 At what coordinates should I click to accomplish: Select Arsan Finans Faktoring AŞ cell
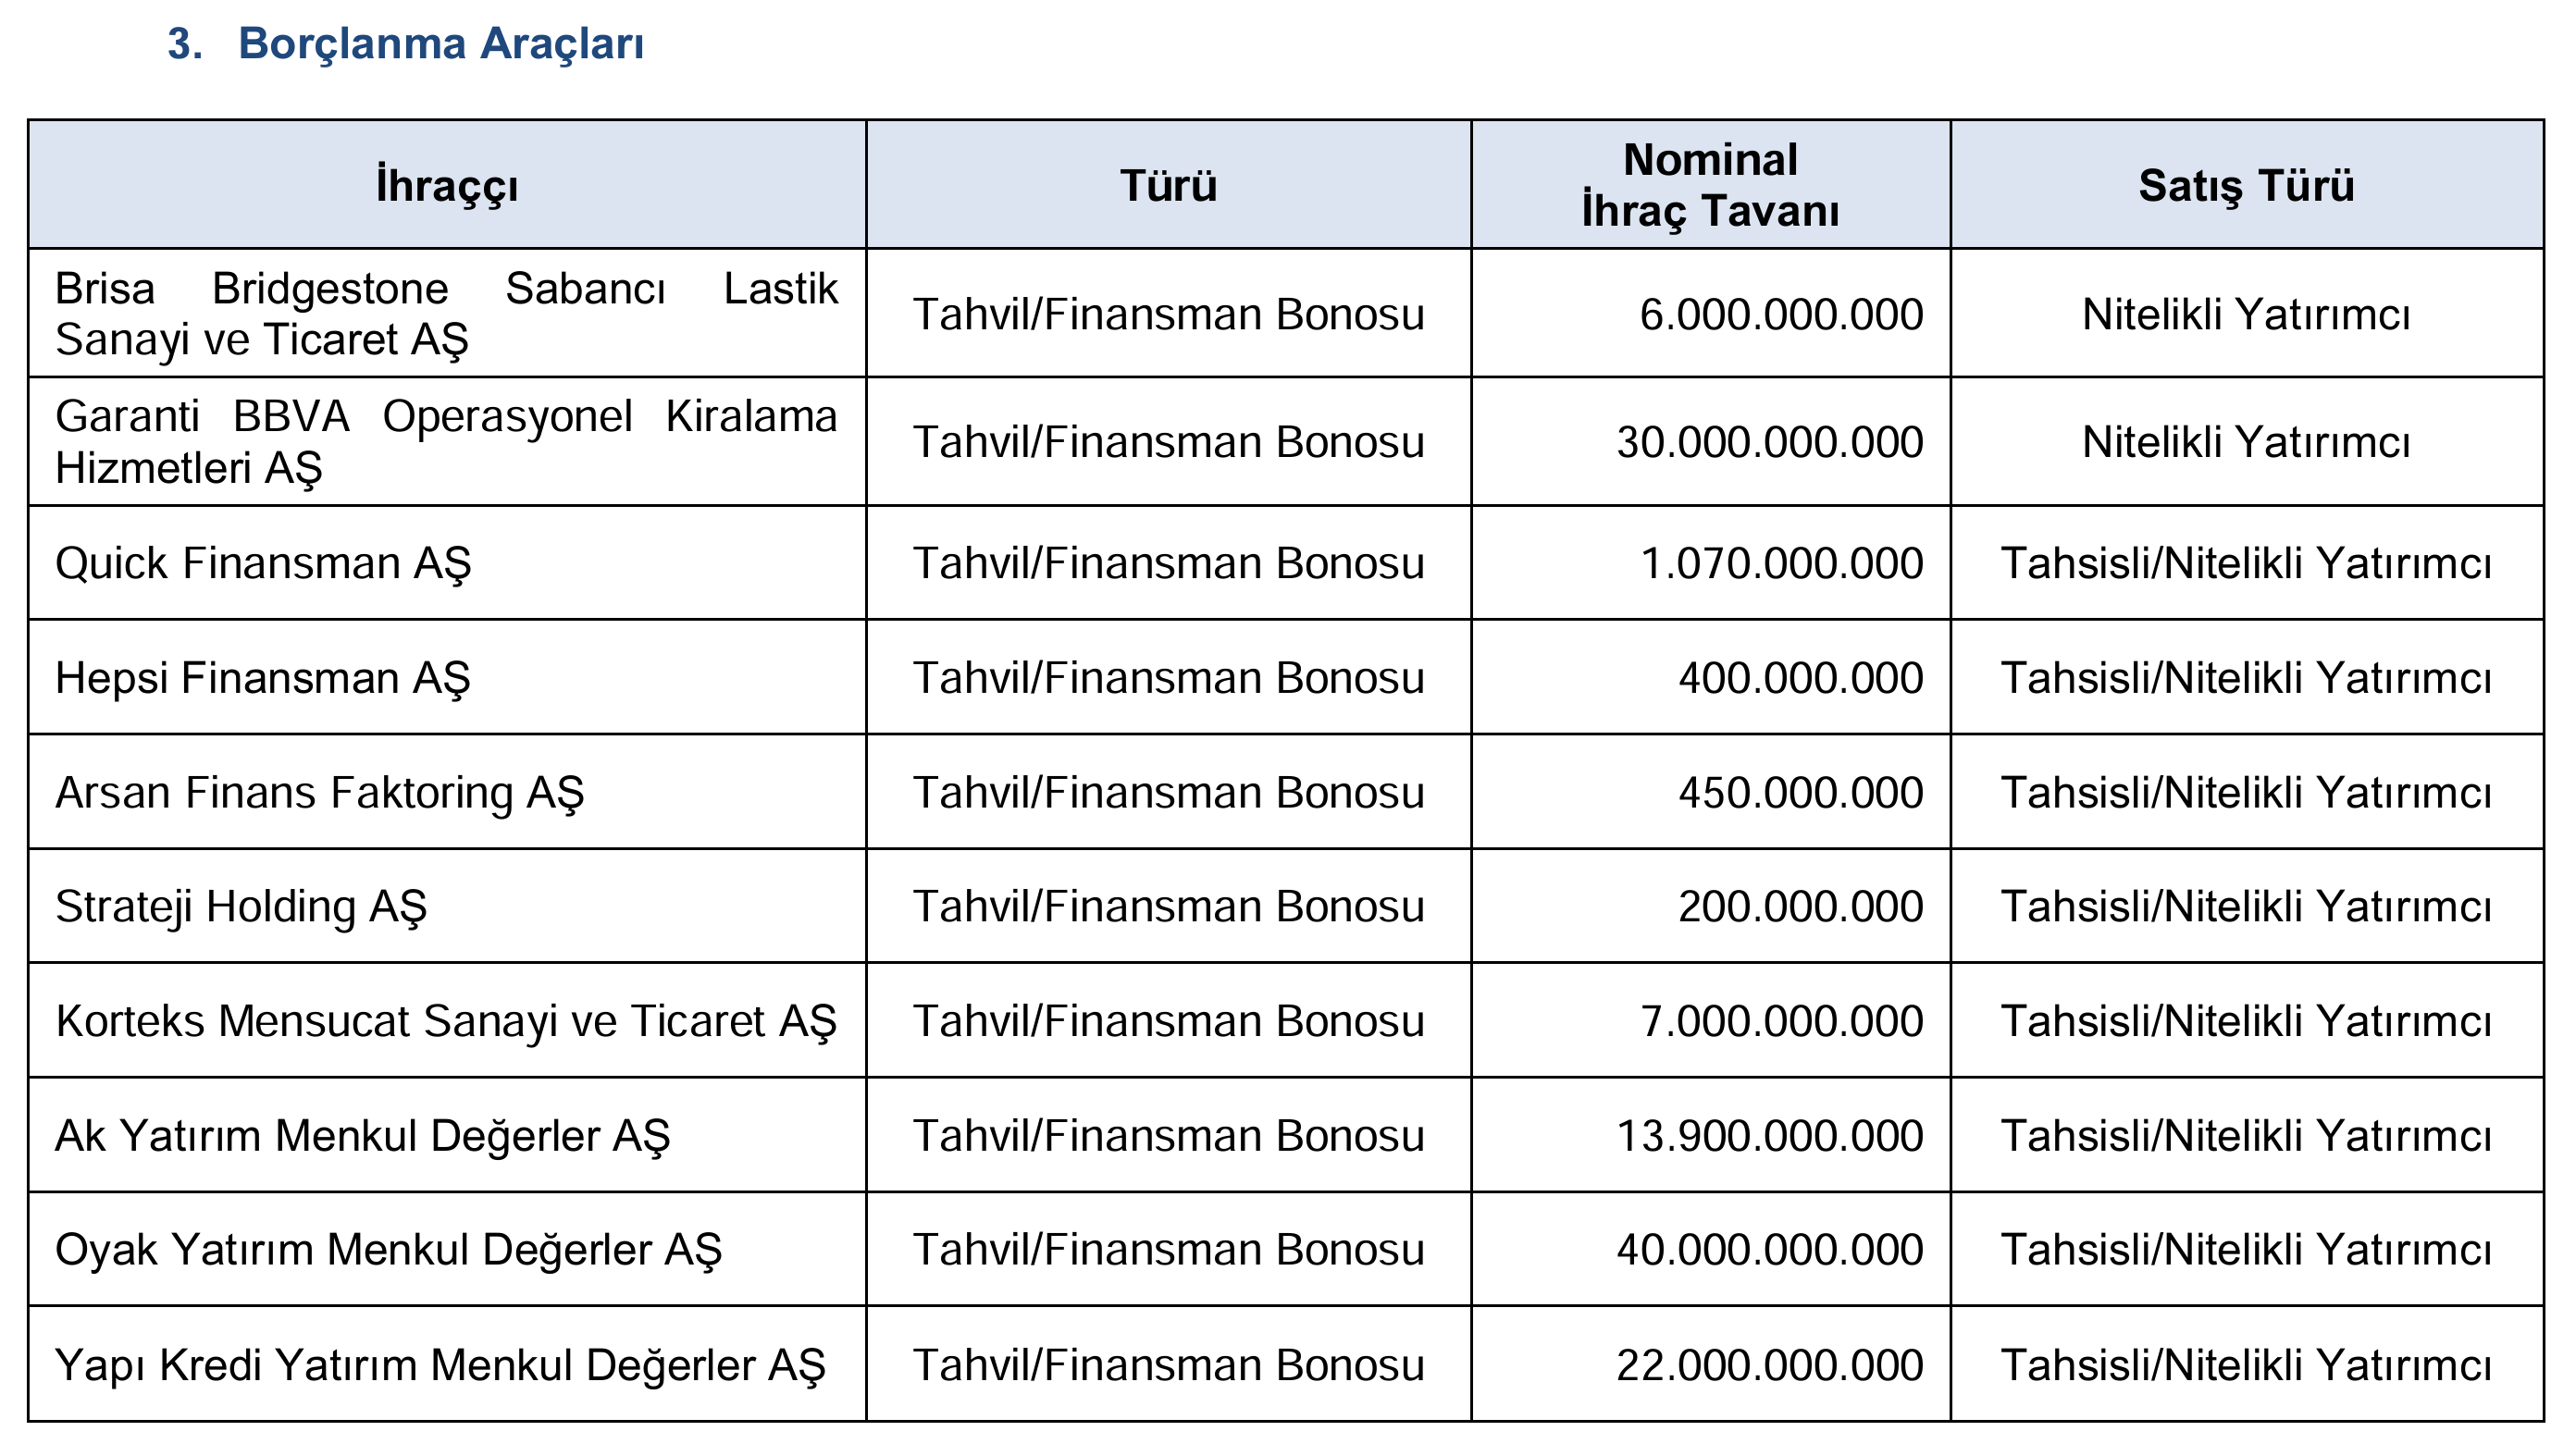point(447,792)
